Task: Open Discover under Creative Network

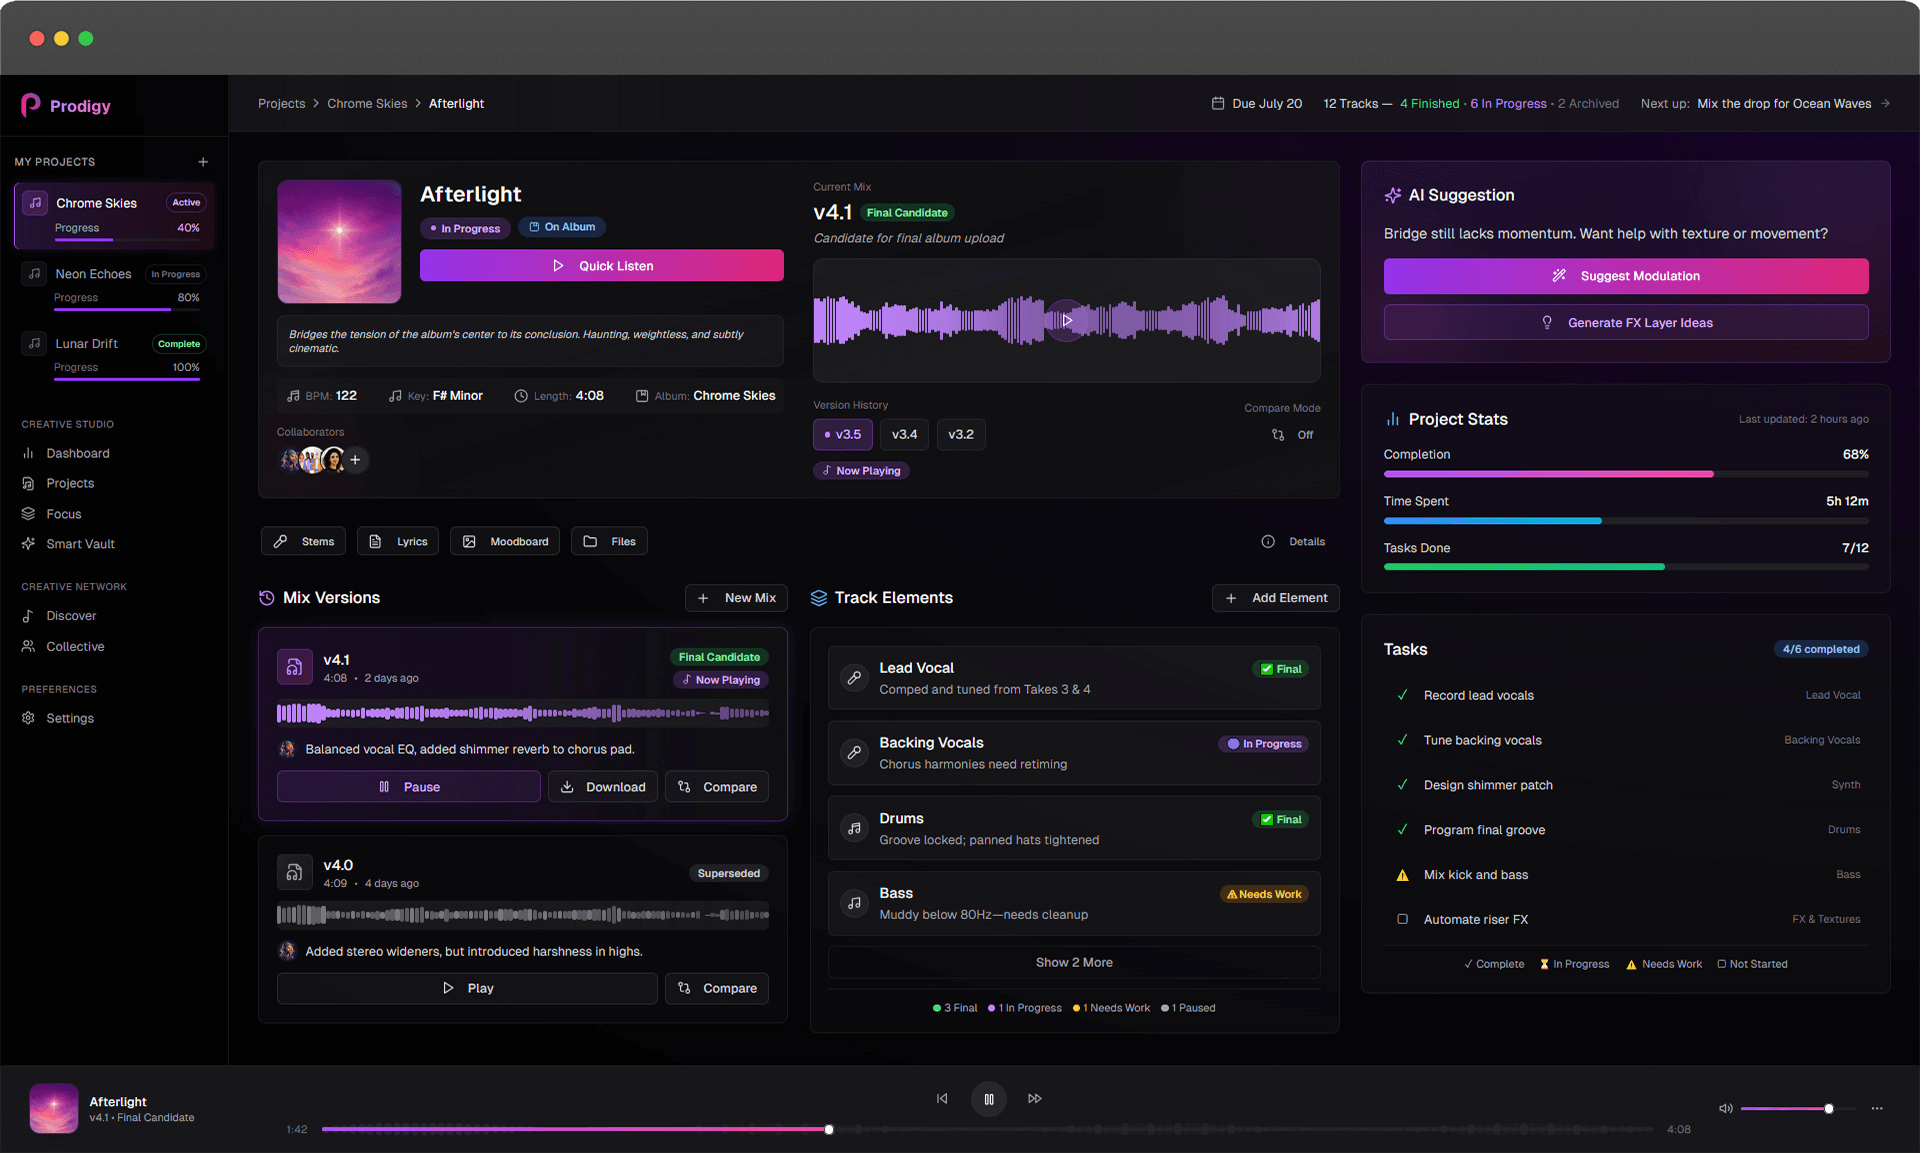Action: coord(69,616)
